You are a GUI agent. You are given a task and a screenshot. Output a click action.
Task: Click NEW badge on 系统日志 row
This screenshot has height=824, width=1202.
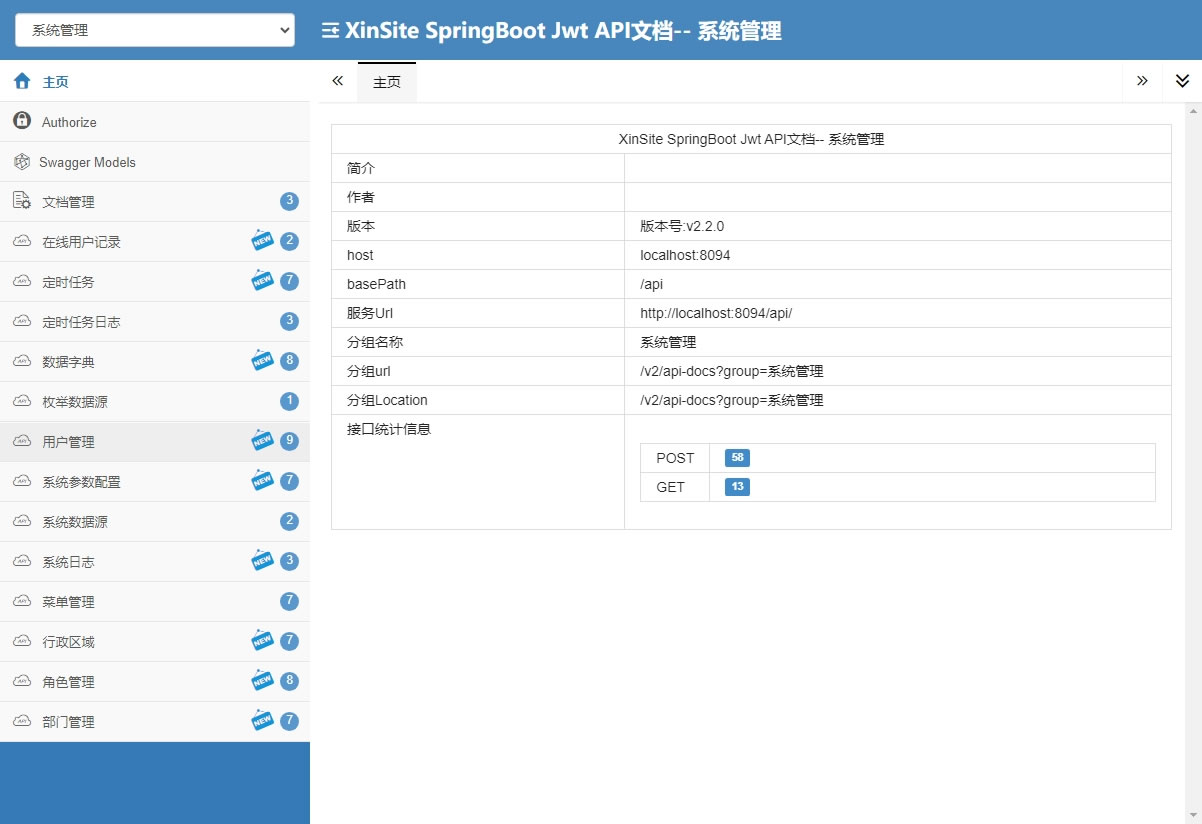coord(262,560)
